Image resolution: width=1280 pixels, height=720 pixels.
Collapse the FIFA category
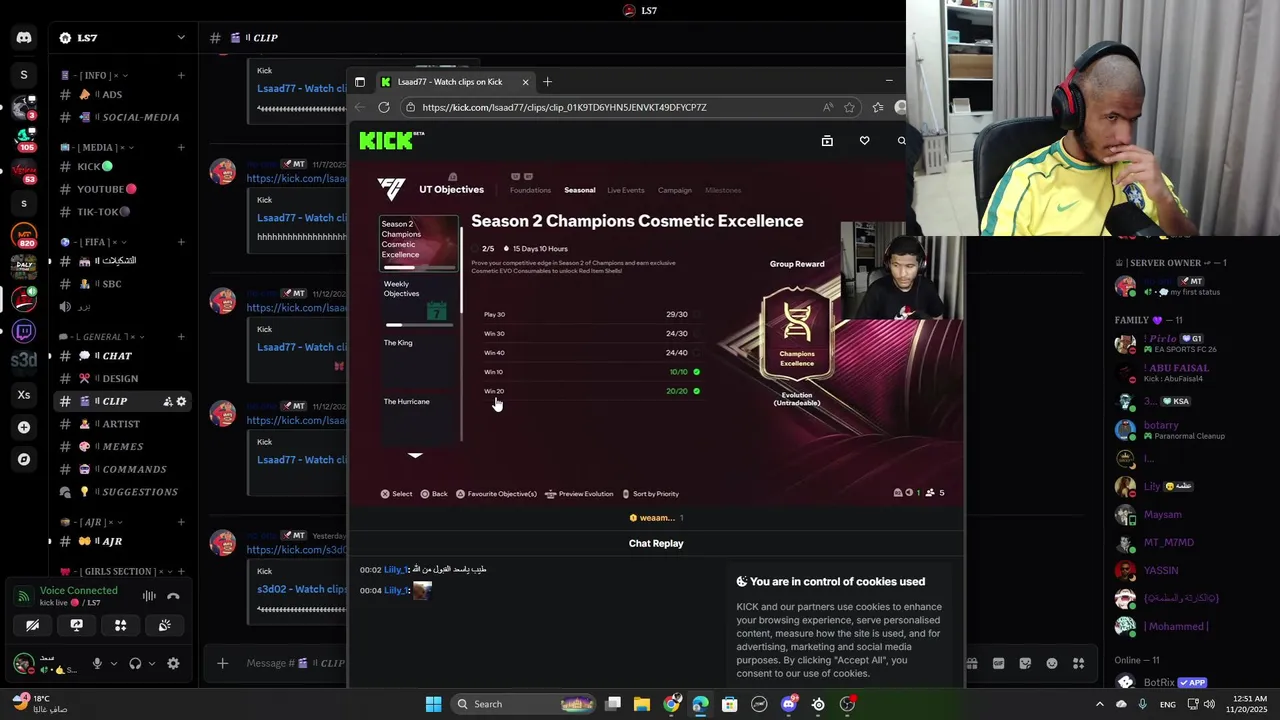tap(94, 242)
